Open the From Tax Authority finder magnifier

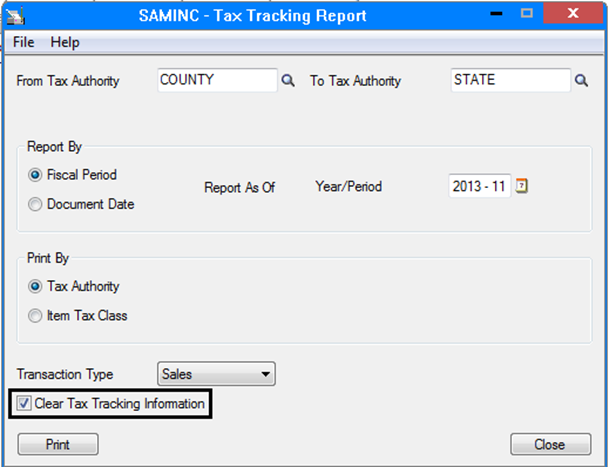tap(288, 81)
